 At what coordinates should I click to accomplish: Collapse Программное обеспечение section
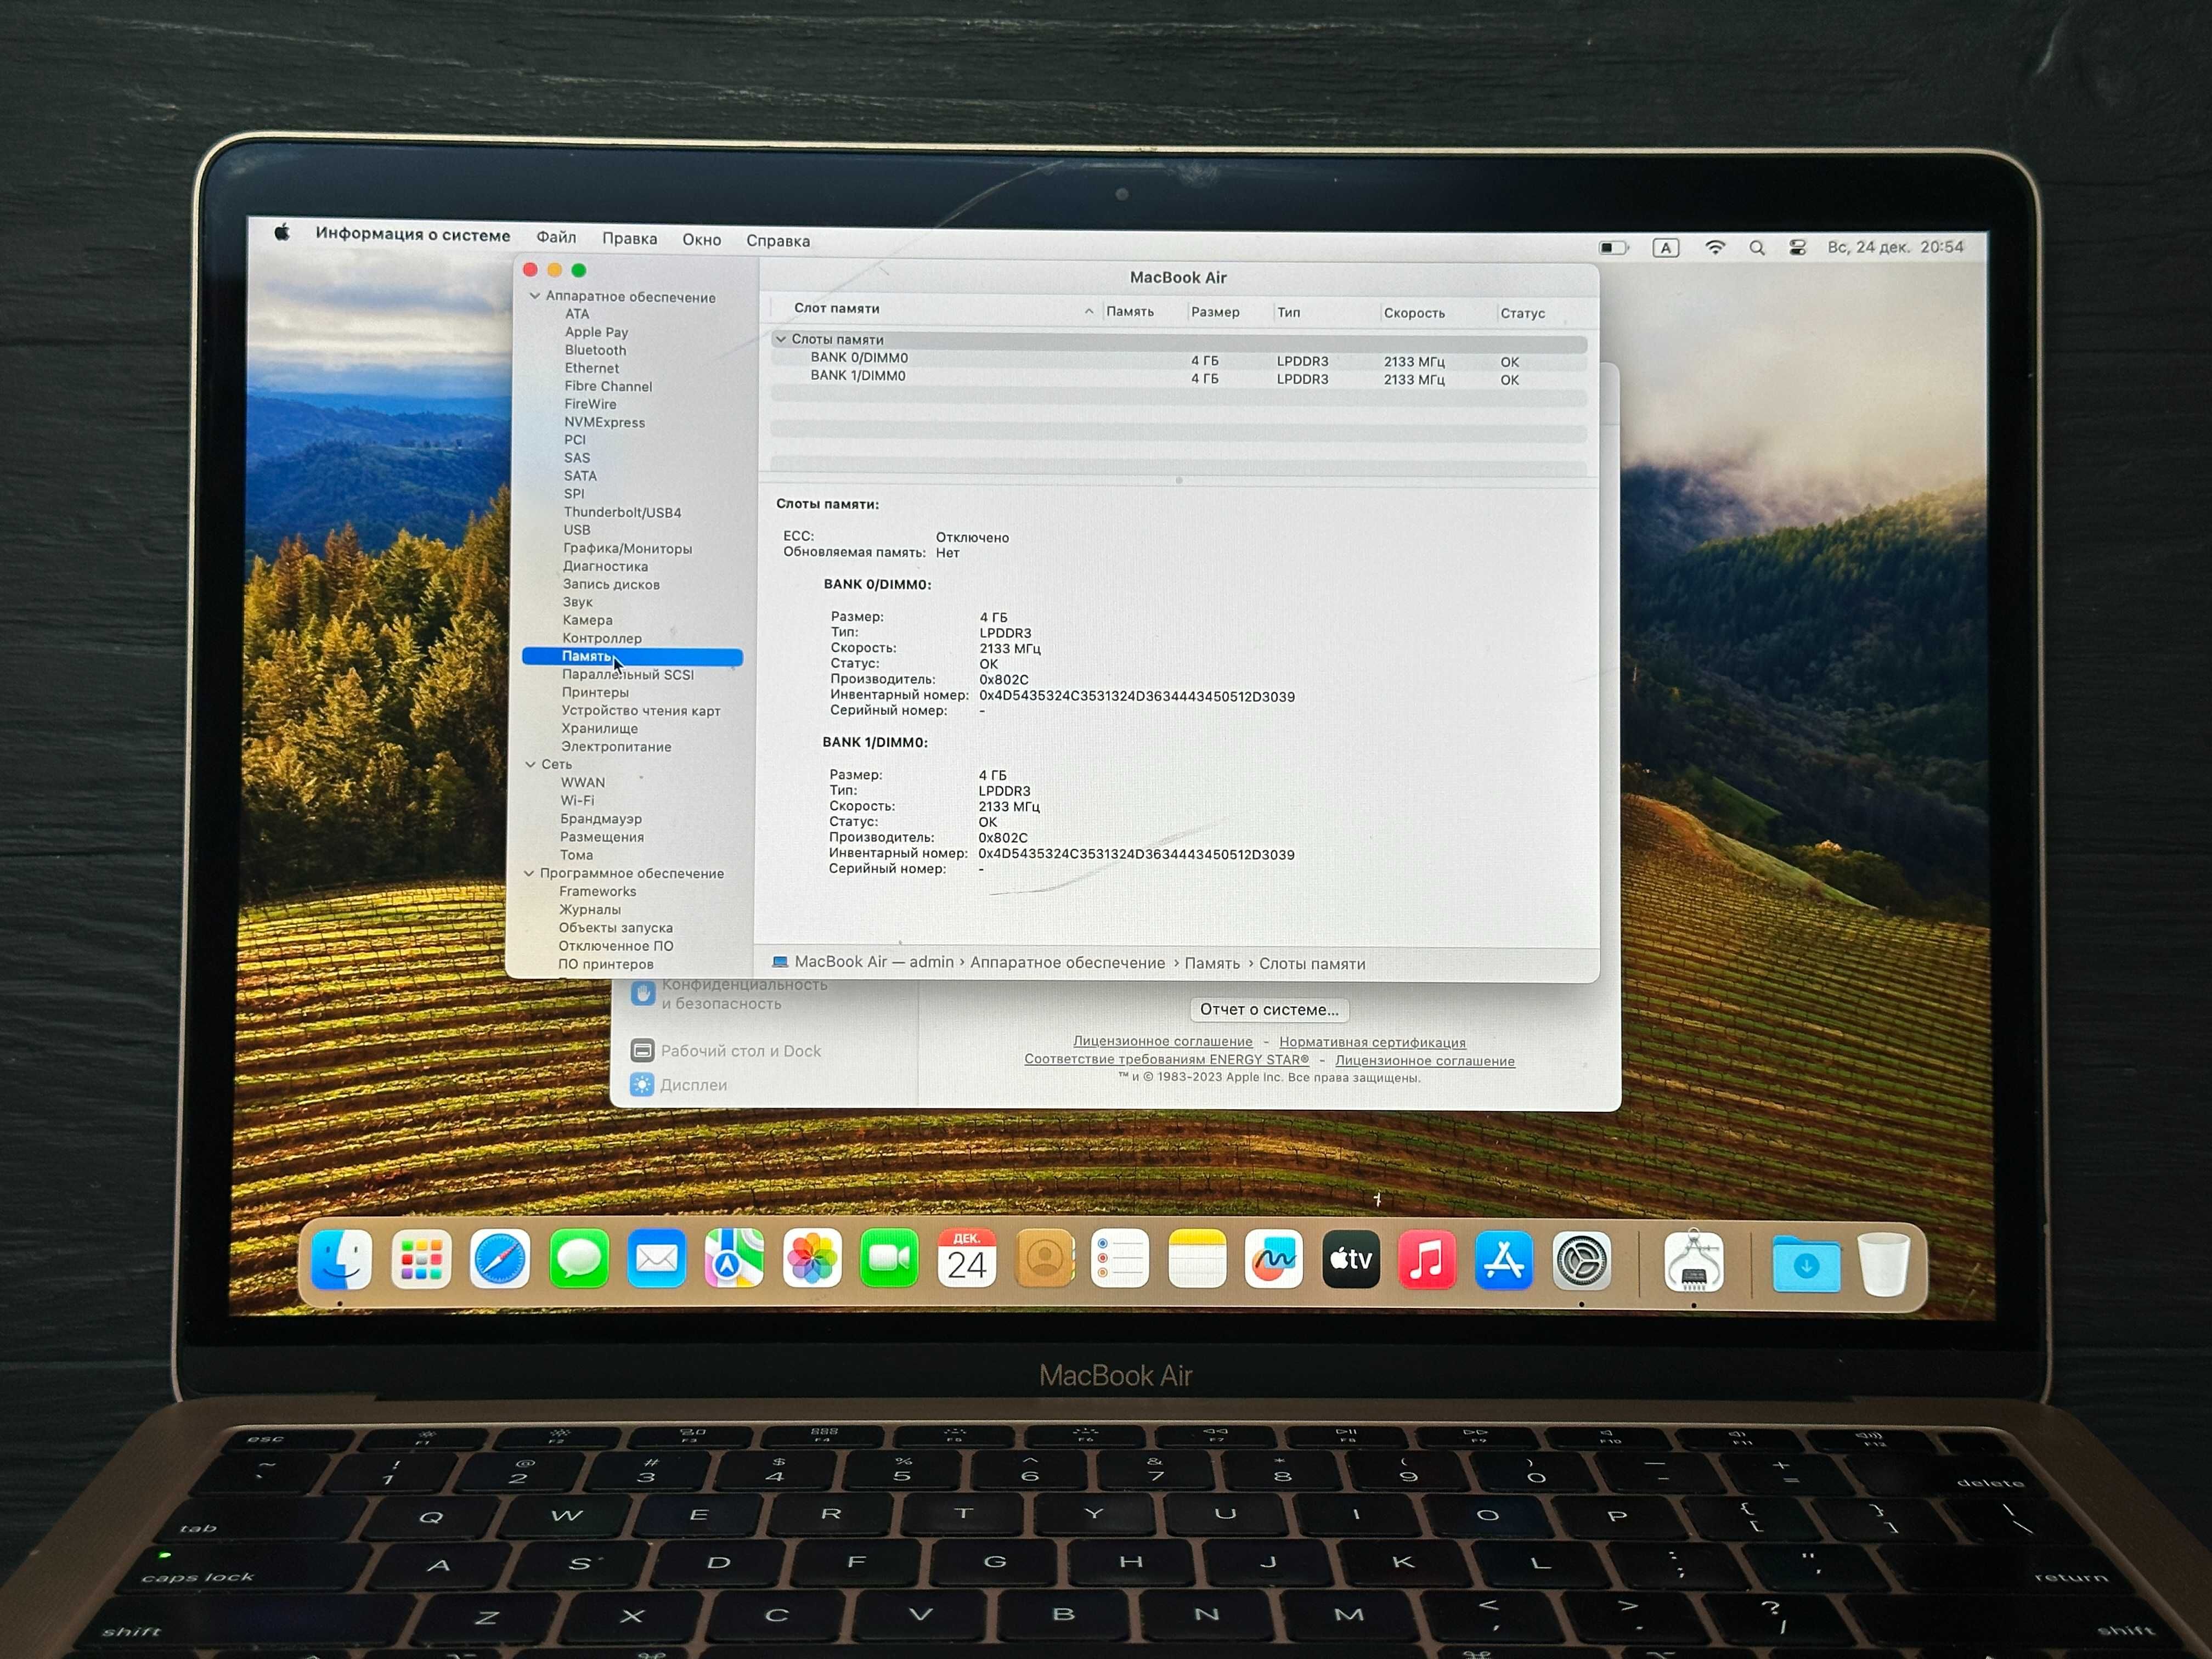click(530, 873)
